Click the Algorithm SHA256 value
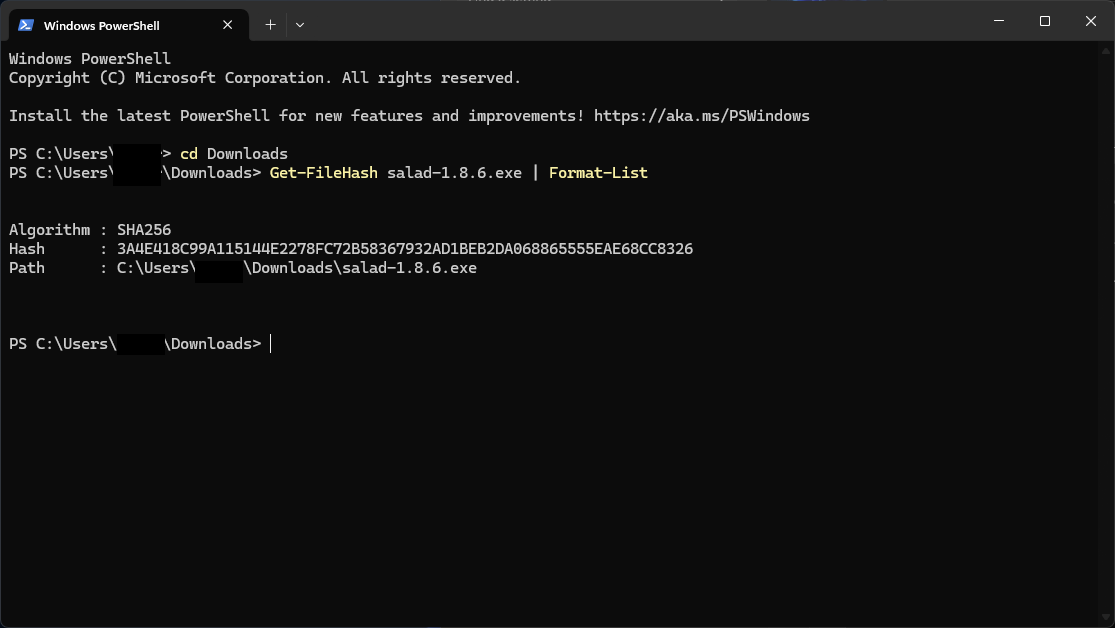Screen dimensions: 1115x628 coord(144,230)
